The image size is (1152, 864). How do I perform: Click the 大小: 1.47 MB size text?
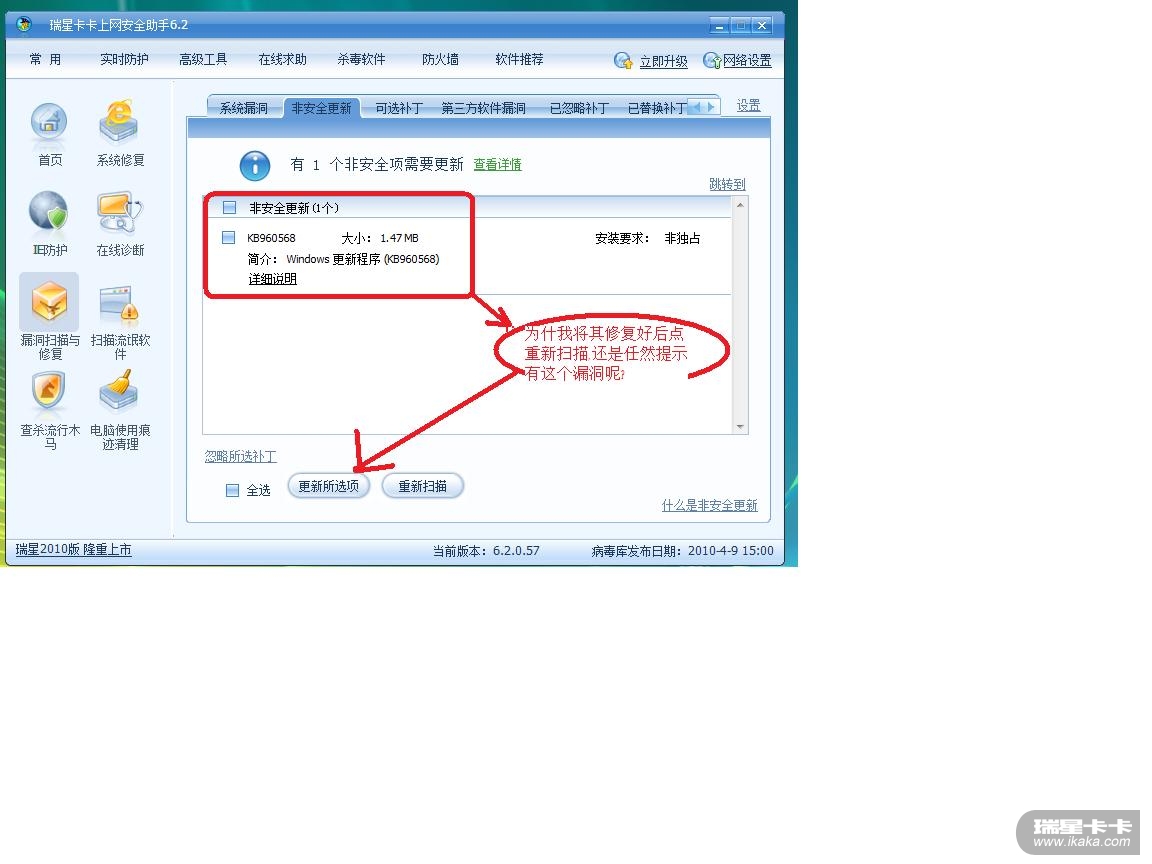[380, 238]
